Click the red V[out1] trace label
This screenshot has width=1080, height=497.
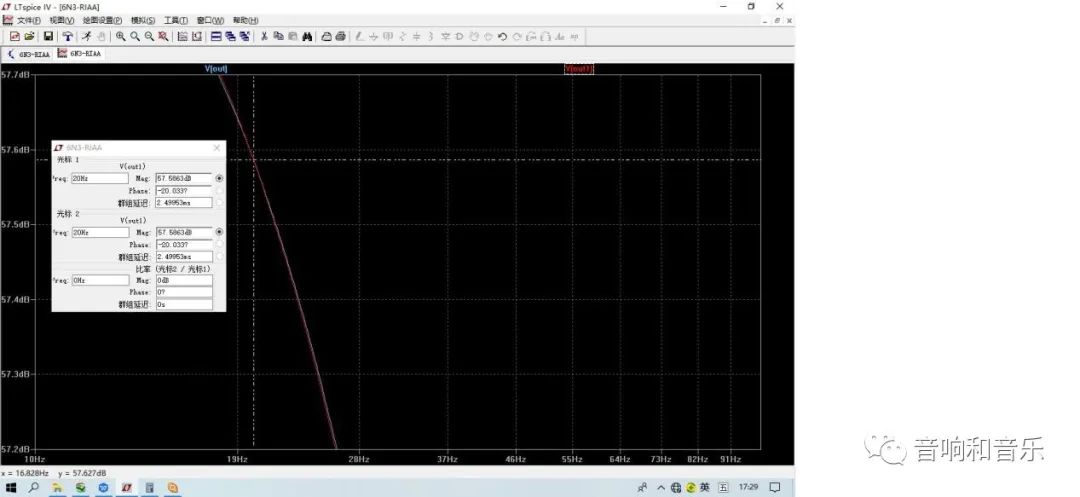coord(579,69)
